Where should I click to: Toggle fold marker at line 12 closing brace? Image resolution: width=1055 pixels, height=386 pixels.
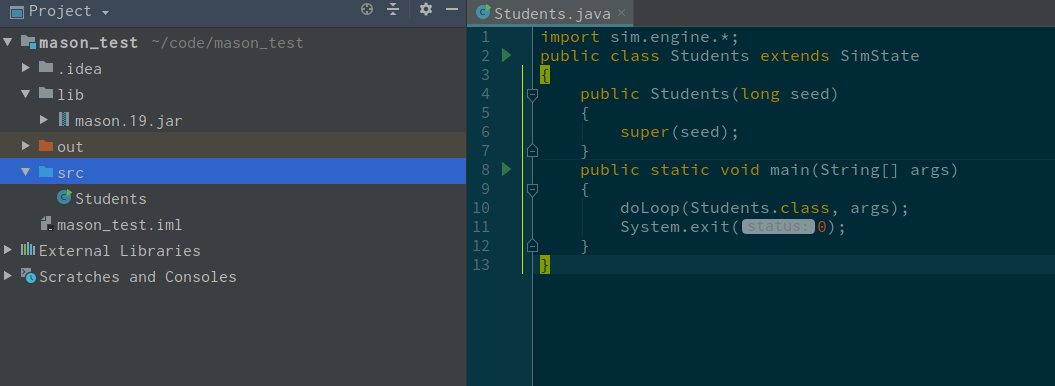[532, 245]
